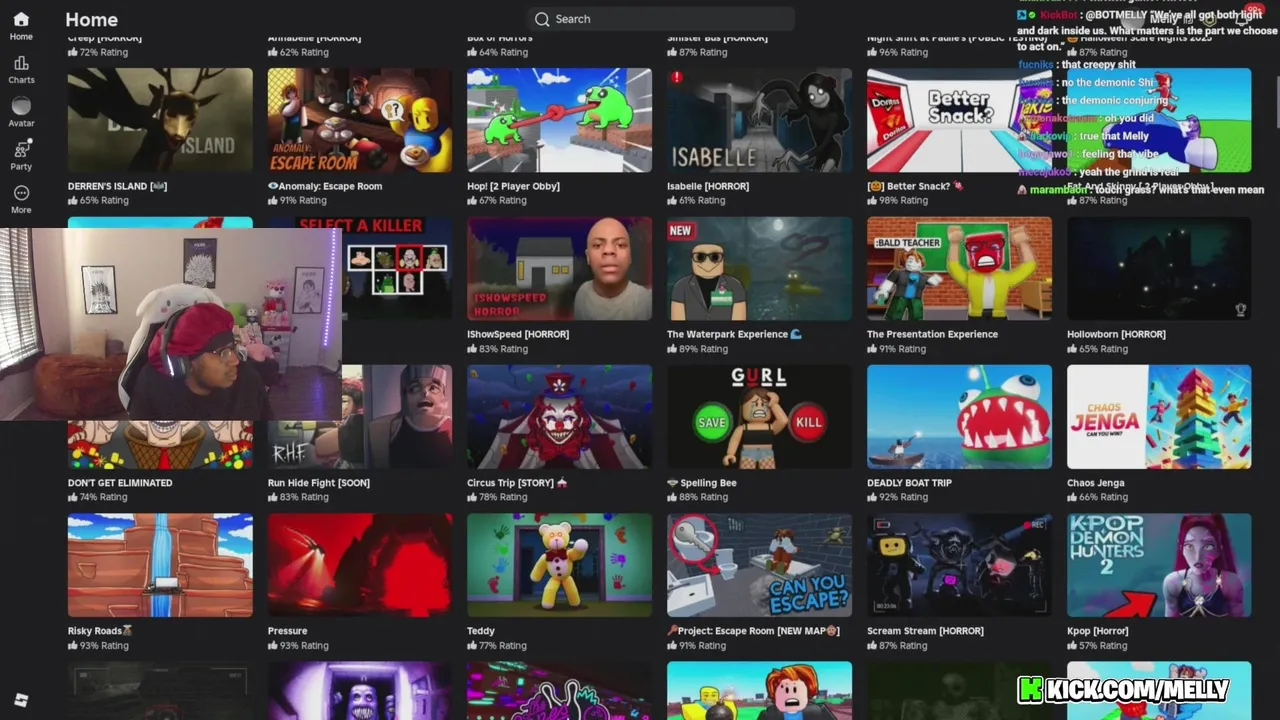The height and width of the screenshot is (720, 1280).
Task: Open Kpop [Horror] game thumbnail
Action: [x=1159, y=565]
